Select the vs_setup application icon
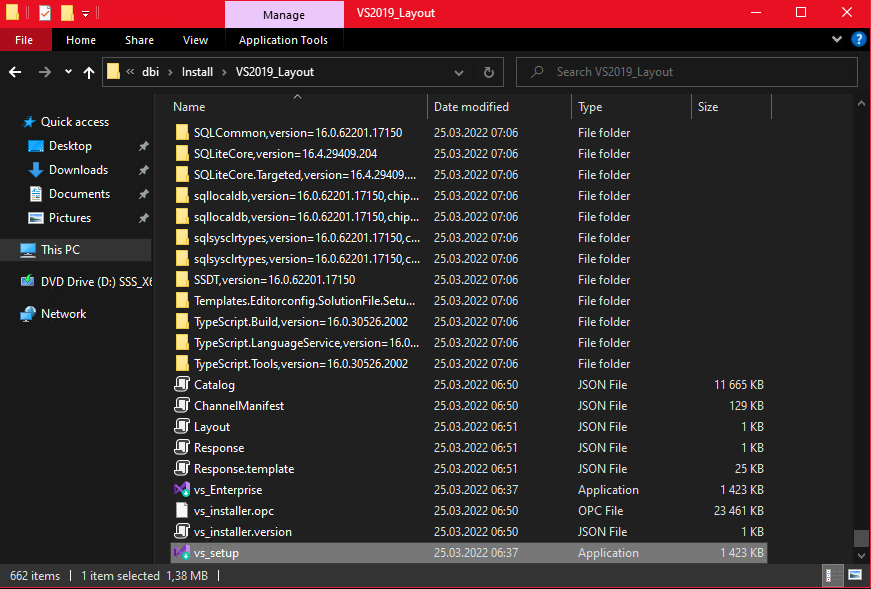 click(181, 553)
